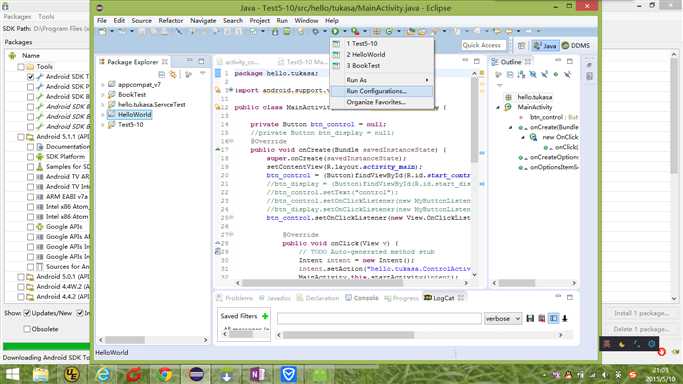Open the File menu
Image resolution: width=683 pixels, height=384 pixels.
tap(101, 20)
